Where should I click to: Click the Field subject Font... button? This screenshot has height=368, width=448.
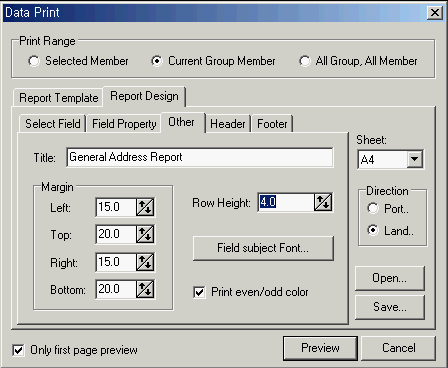(263, 248)
